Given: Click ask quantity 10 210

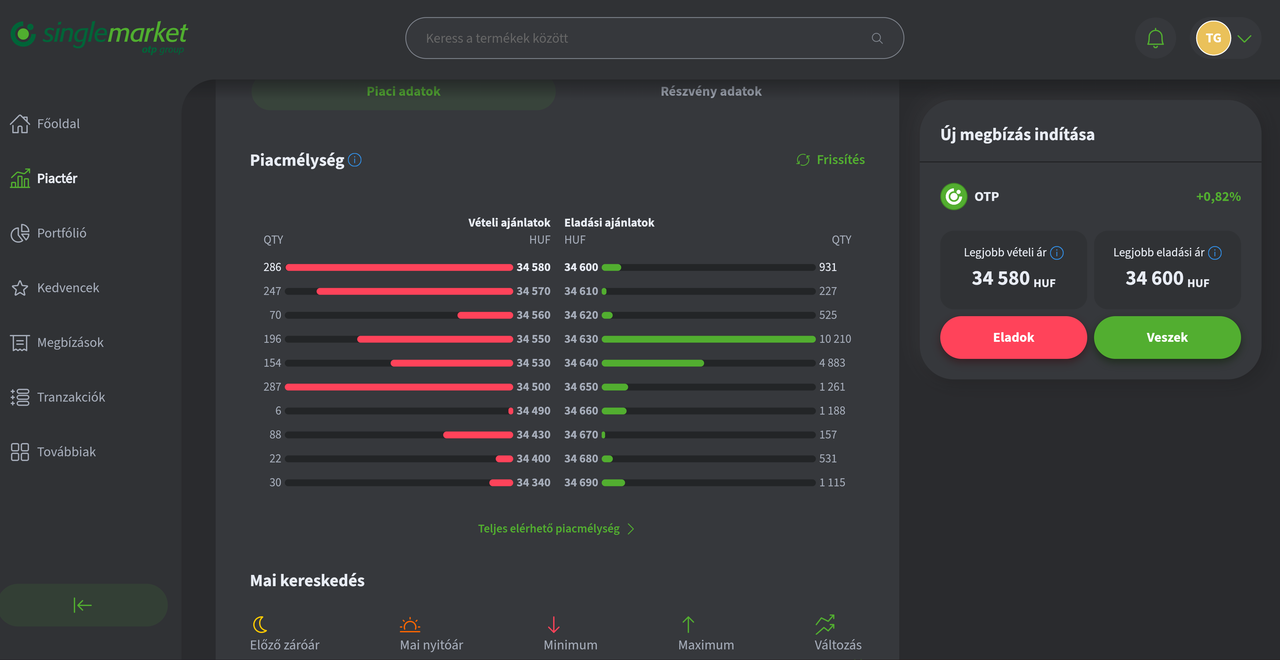Looking at the screenshot, I should coord(835,339).
